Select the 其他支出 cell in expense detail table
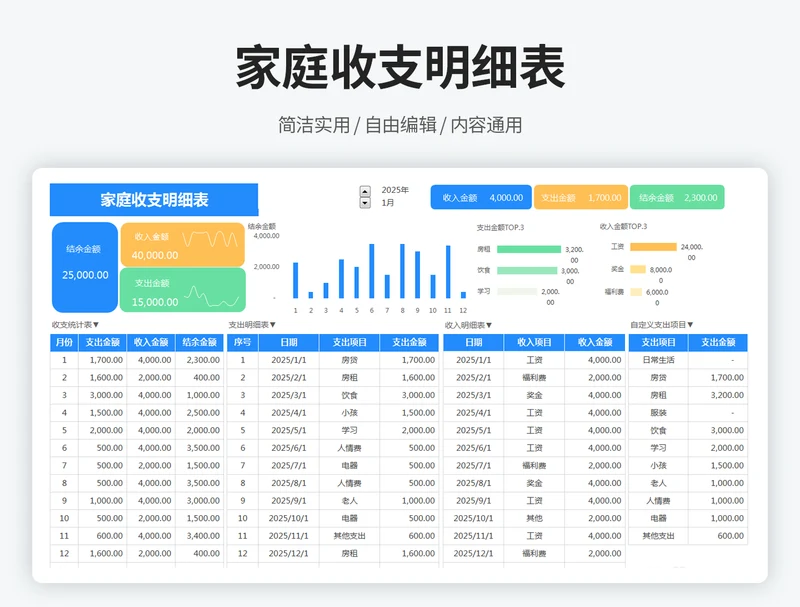Viewport: 800px width, 607px height. (349, 536)
